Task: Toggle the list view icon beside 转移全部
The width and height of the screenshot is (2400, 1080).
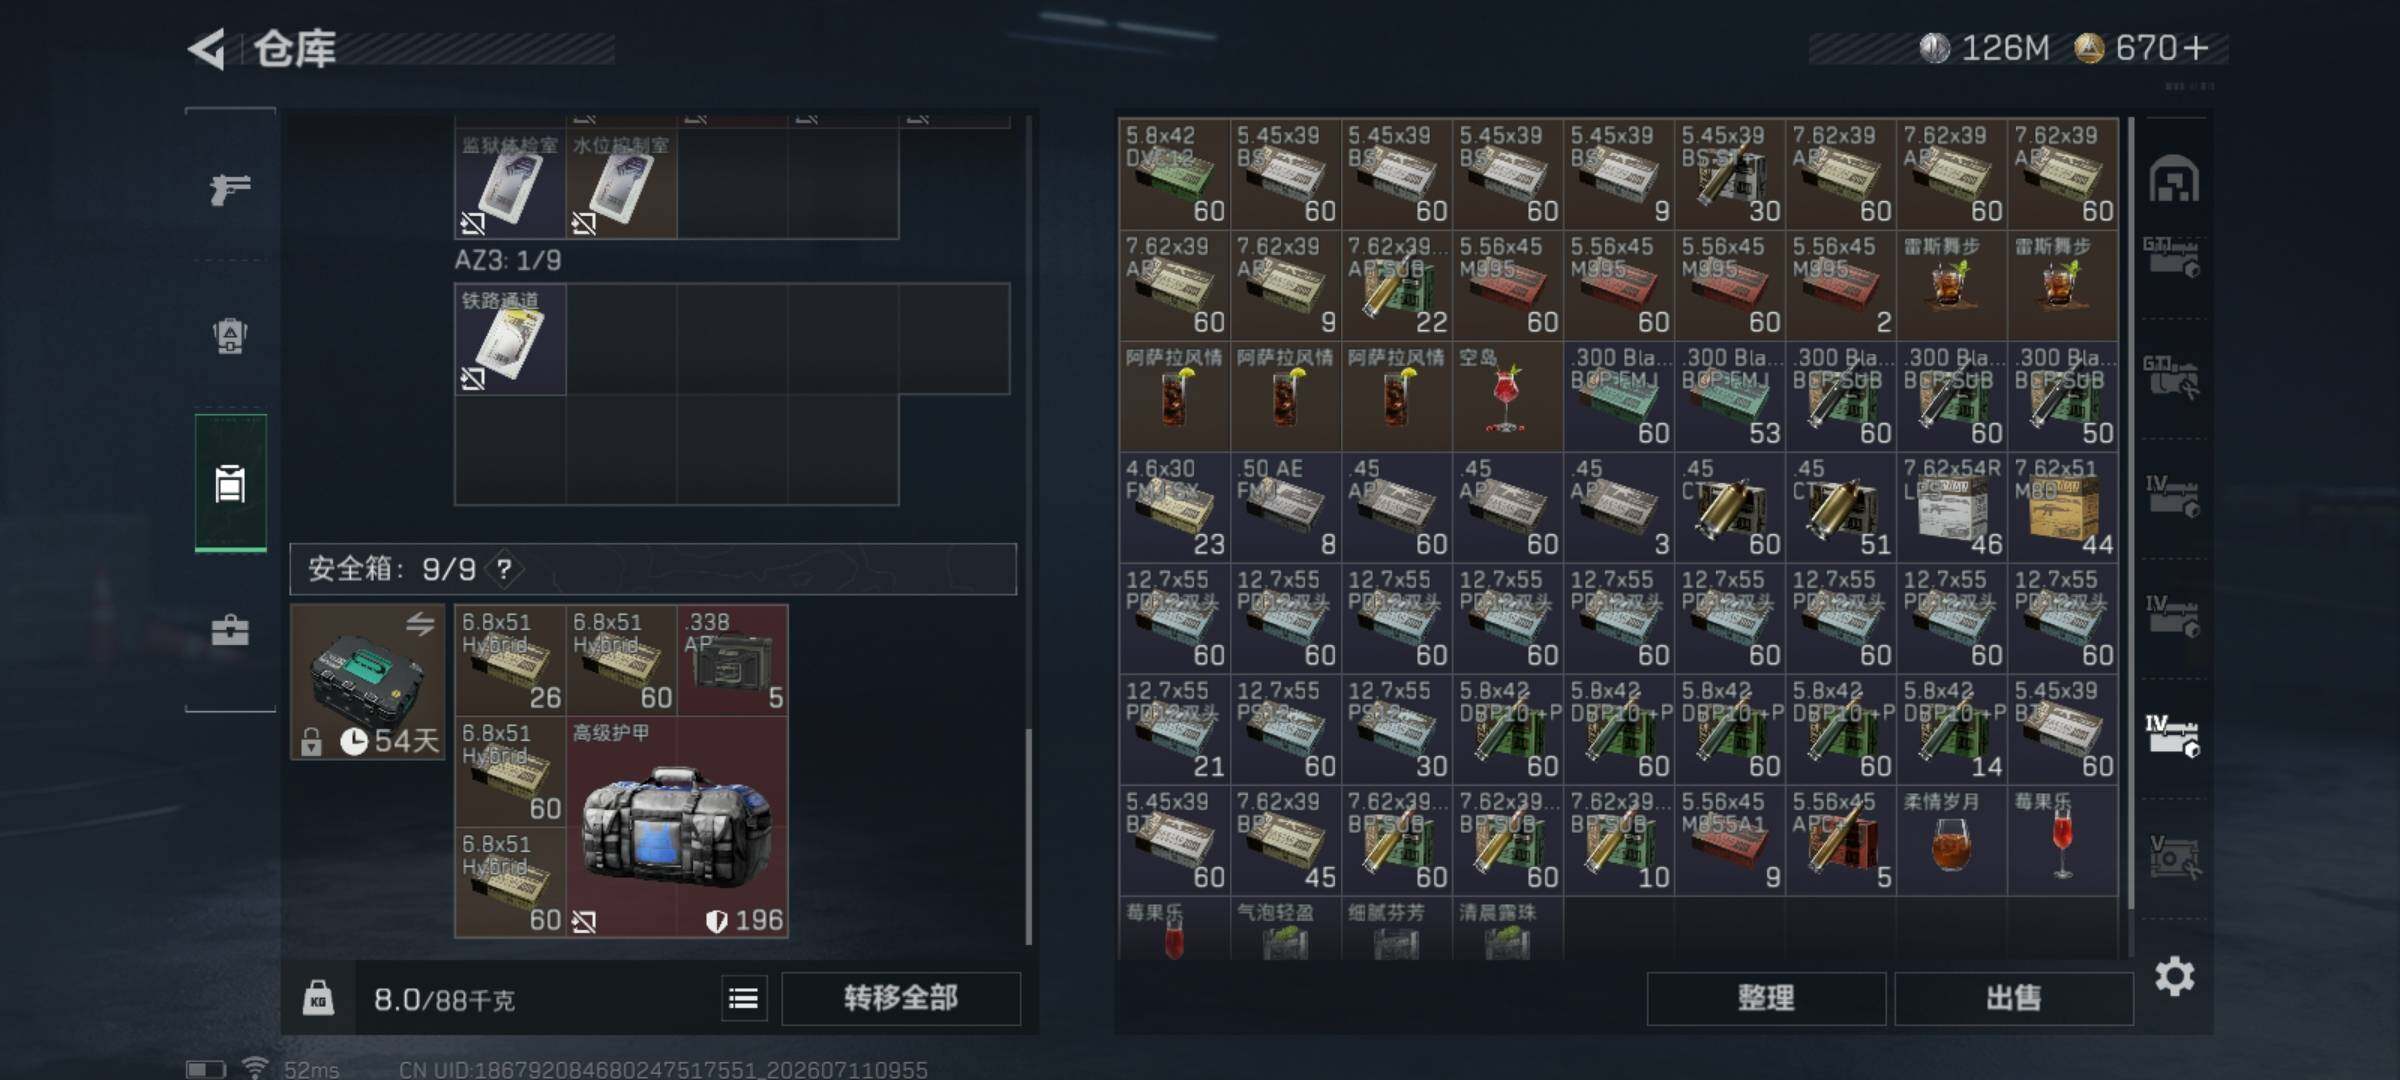Action: coord(743,998)
